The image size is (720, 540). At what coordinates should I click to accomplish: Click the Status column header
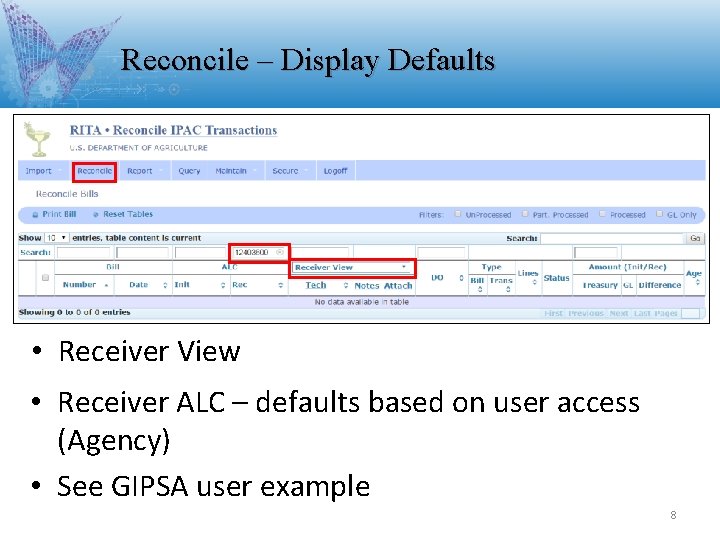[x=556, y=278]
